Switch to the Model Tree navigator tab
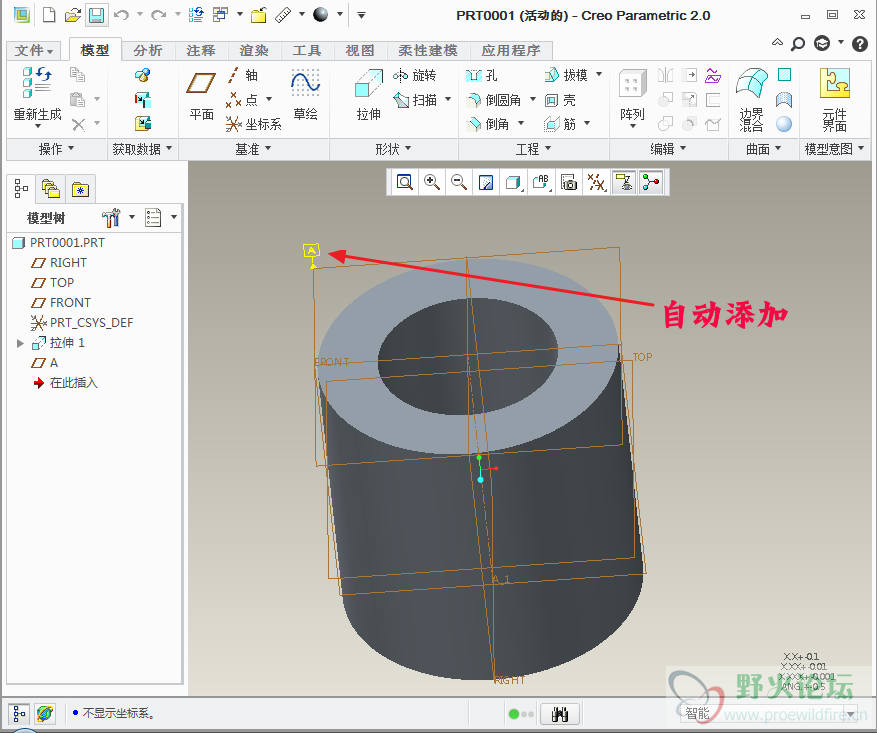Image resolution: width=877 pixels, height=733 pixels. pyautogui.click(x=21, y=188)
